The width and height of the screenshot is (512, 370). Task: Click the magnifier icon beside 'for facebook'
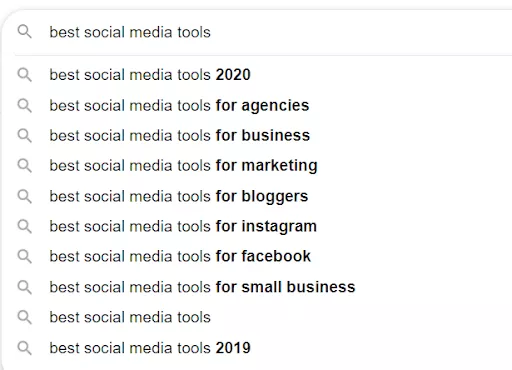coord(25,256)
